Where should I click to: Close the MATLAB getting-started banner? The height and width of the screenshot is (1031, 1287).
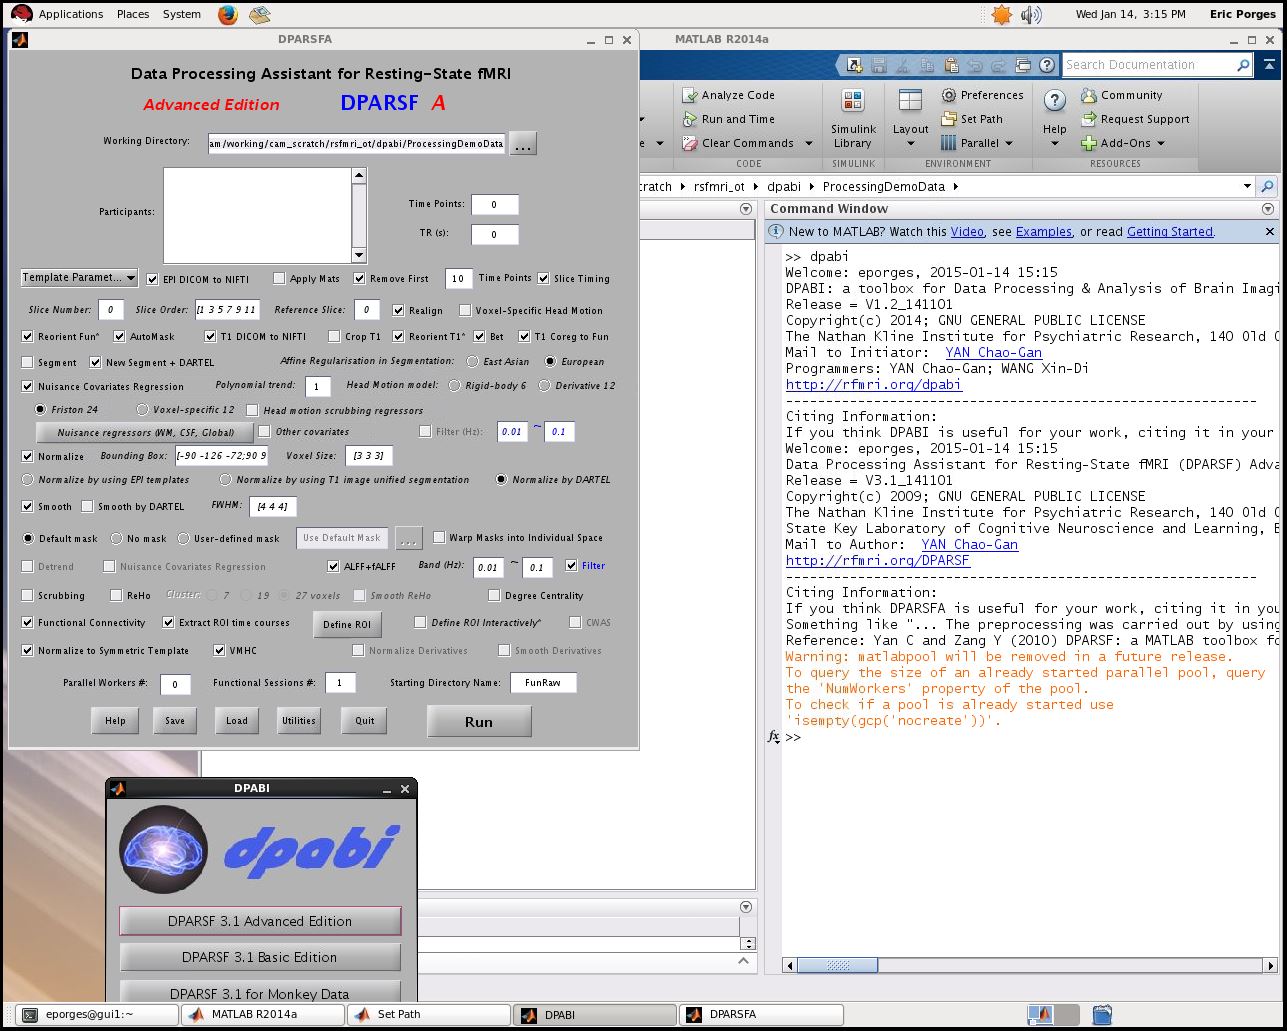tap(1270, 231)
